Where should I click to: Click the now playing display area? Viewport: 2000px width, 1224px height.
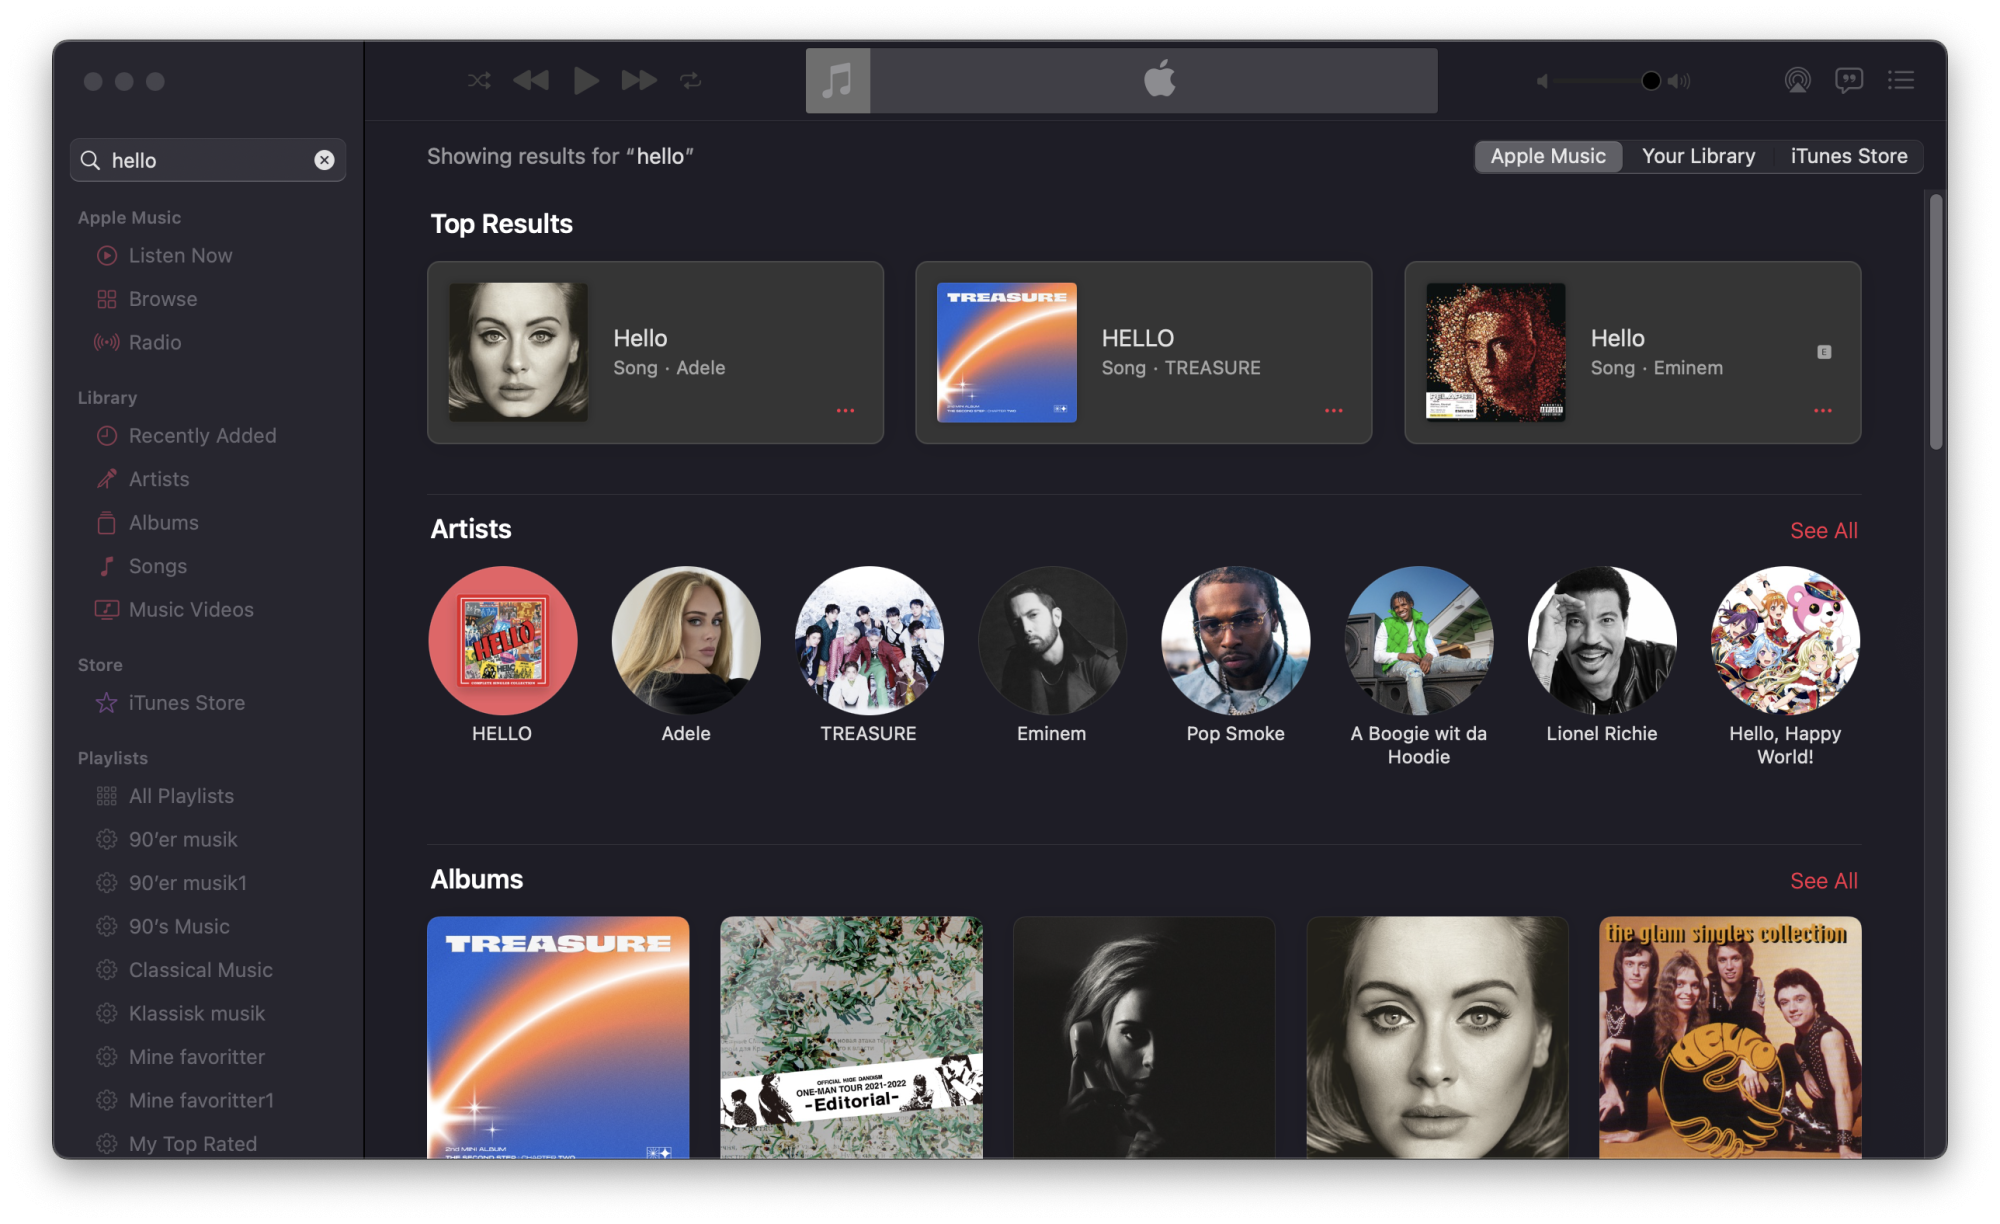[x=1153, y=80]
